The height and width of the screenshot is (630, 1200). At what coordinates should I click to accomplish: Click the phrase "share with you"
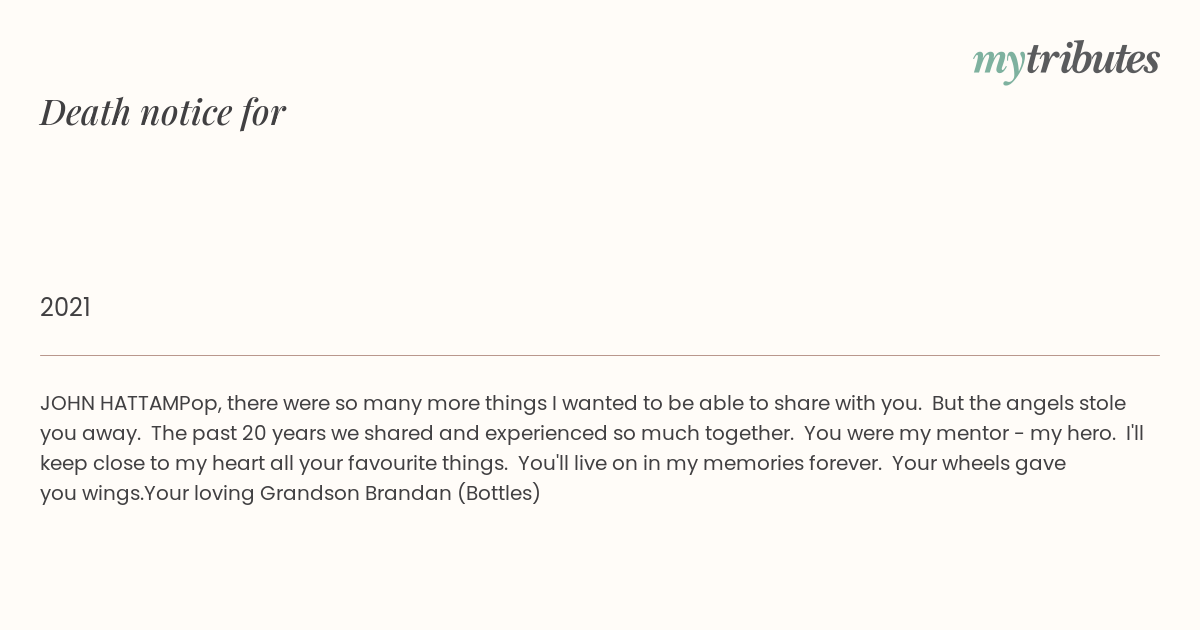pos(852,403)
